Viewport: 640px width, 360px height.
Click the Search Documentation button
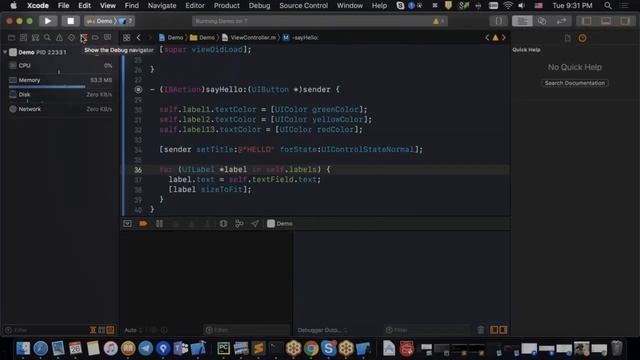(x=575, y=83)
